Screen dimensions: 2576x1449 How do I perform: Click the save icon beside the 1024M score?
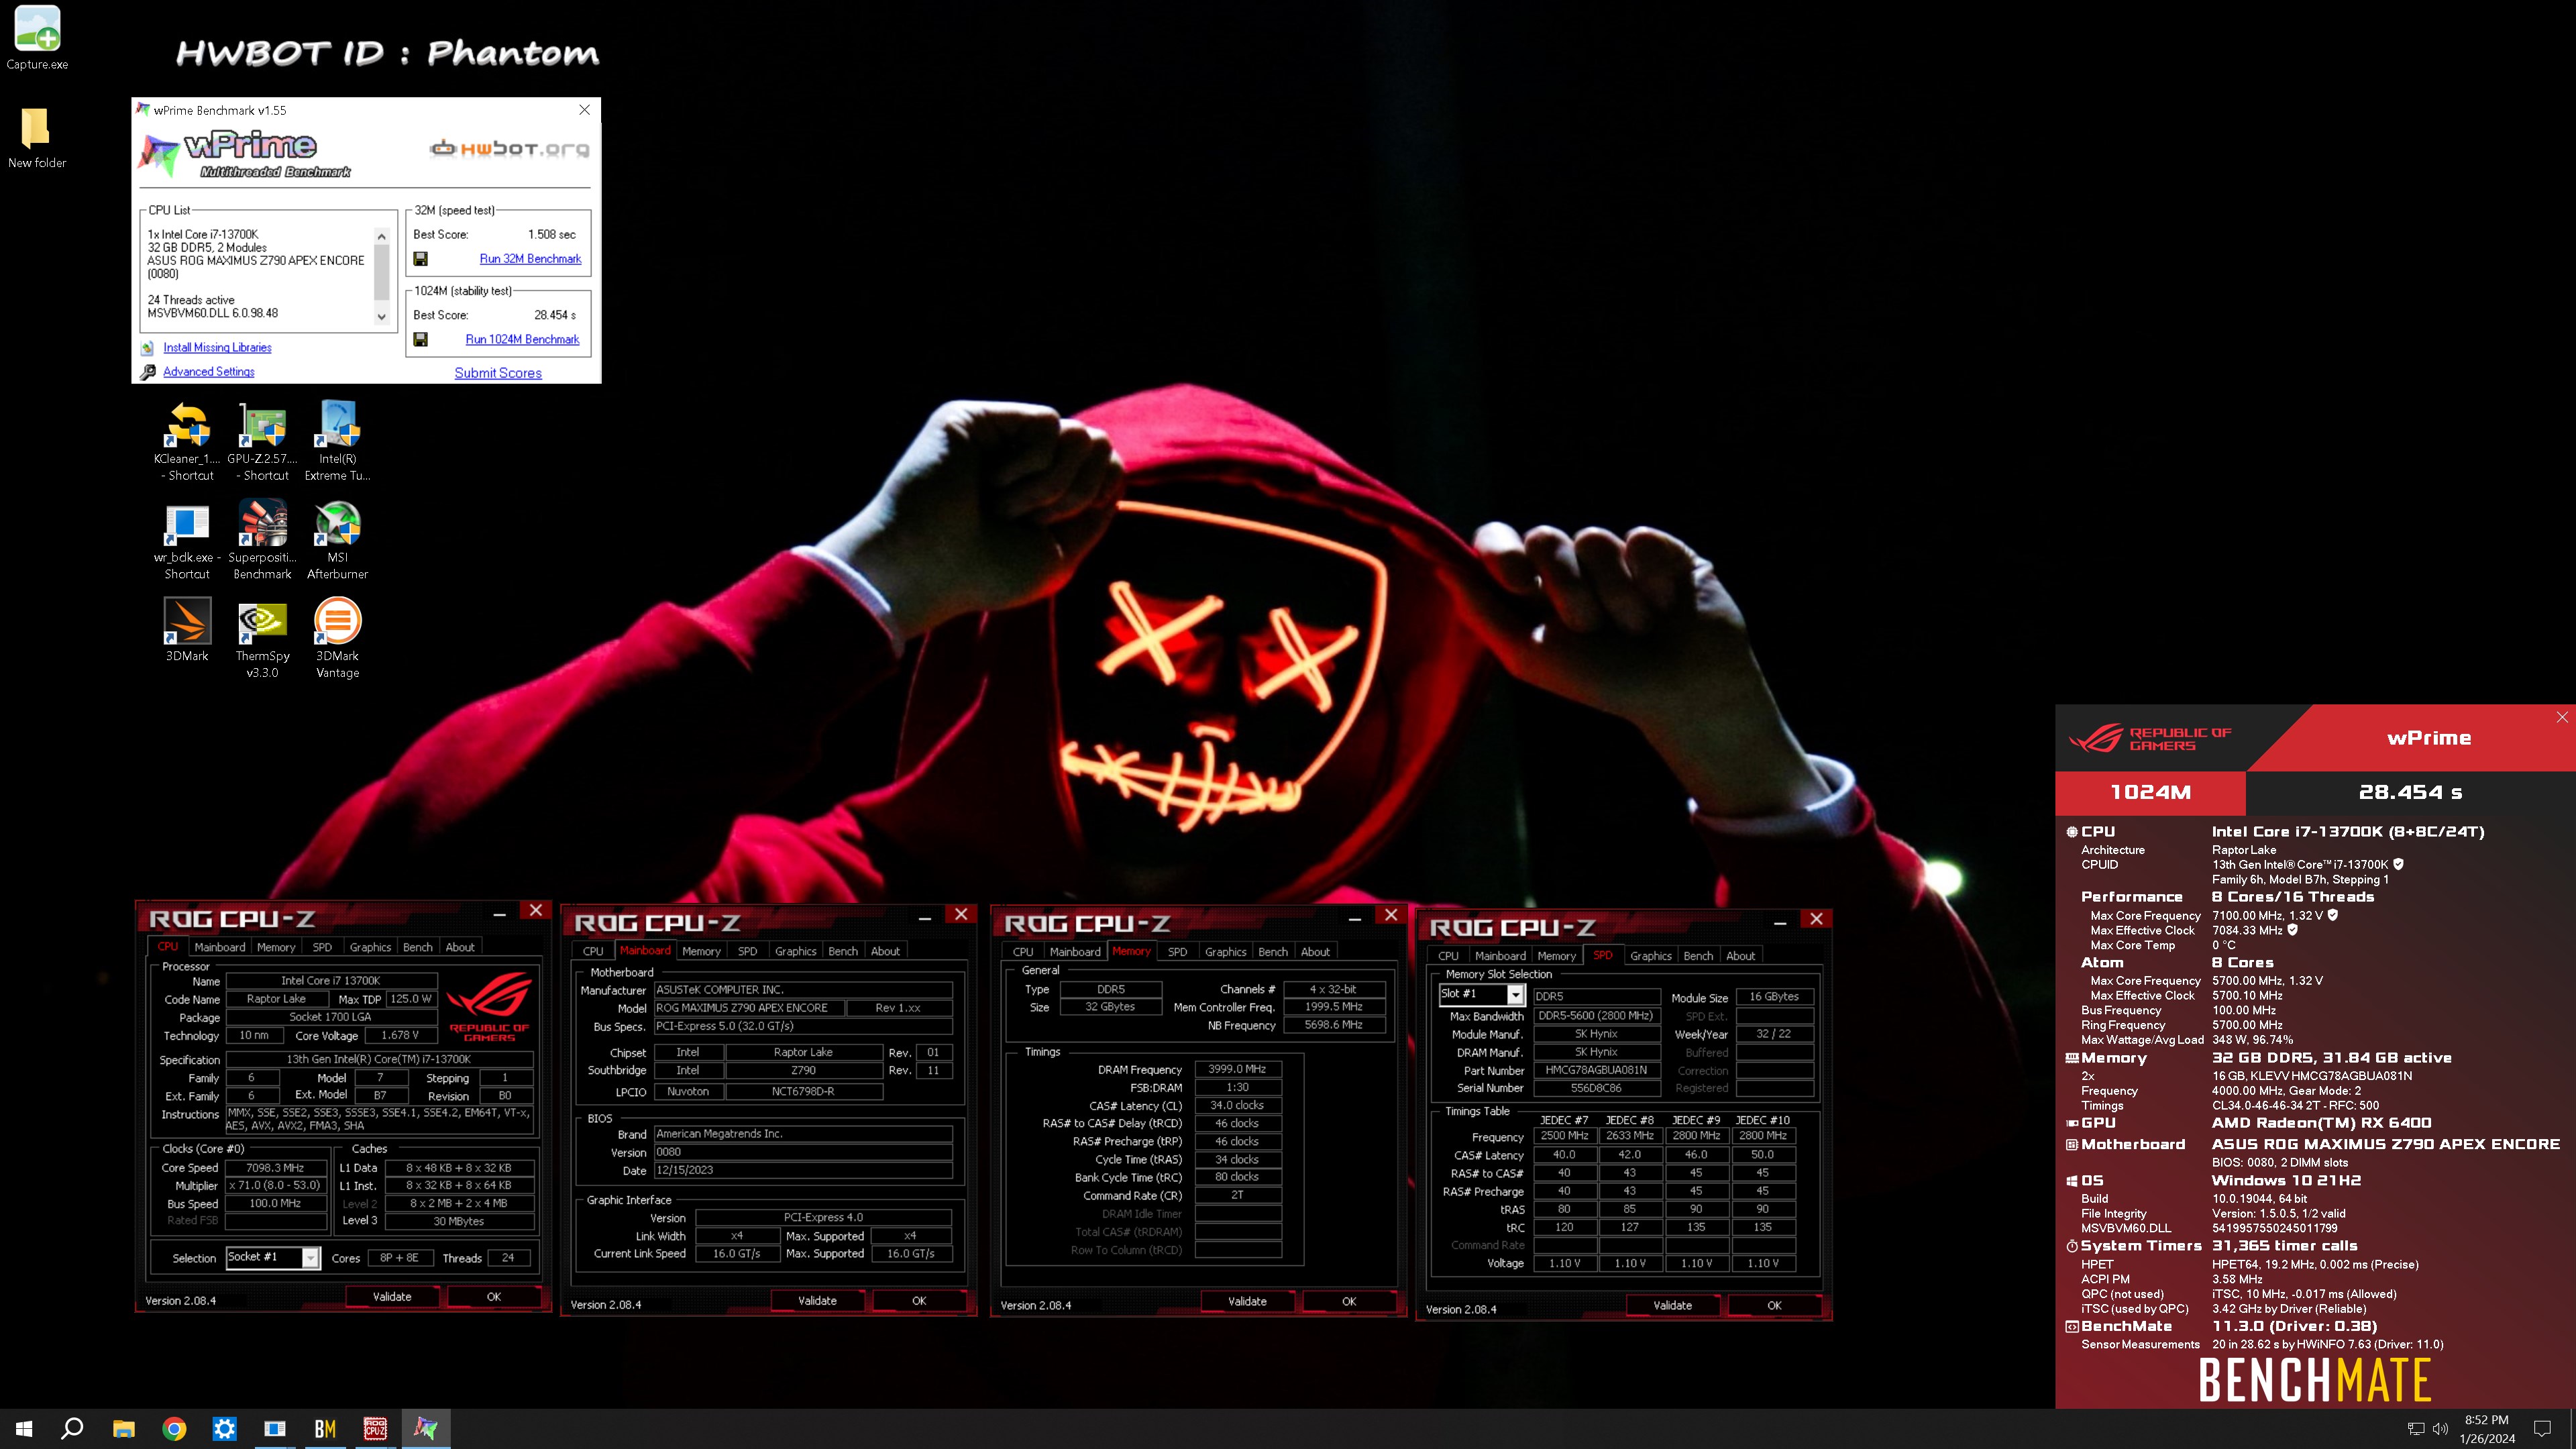click(x=421, y=339)
